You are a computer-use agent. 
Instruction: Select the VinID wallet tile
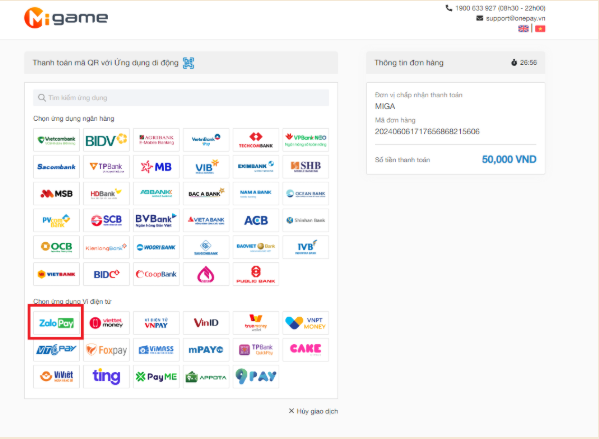point(206,323)
